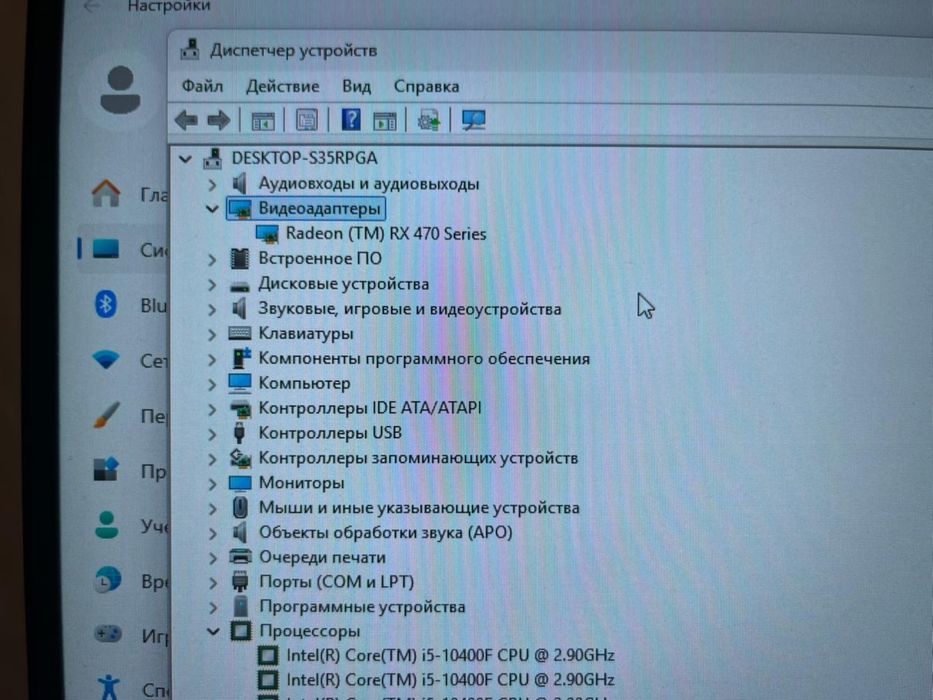This screenshot has height=700, width=933.
Task: Open the Home icon in Settings sidebar
Action: (x=106, y=193)
